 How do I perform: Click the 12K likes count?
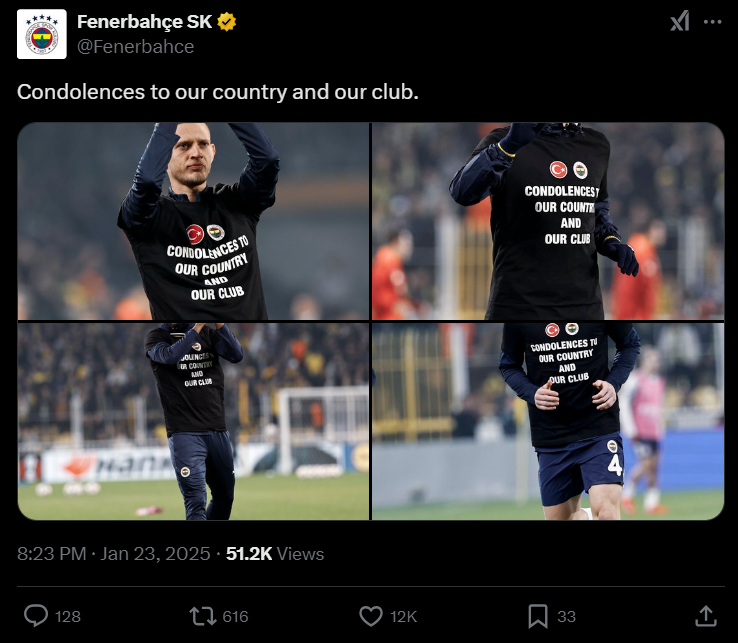click(x=403, y=616)
